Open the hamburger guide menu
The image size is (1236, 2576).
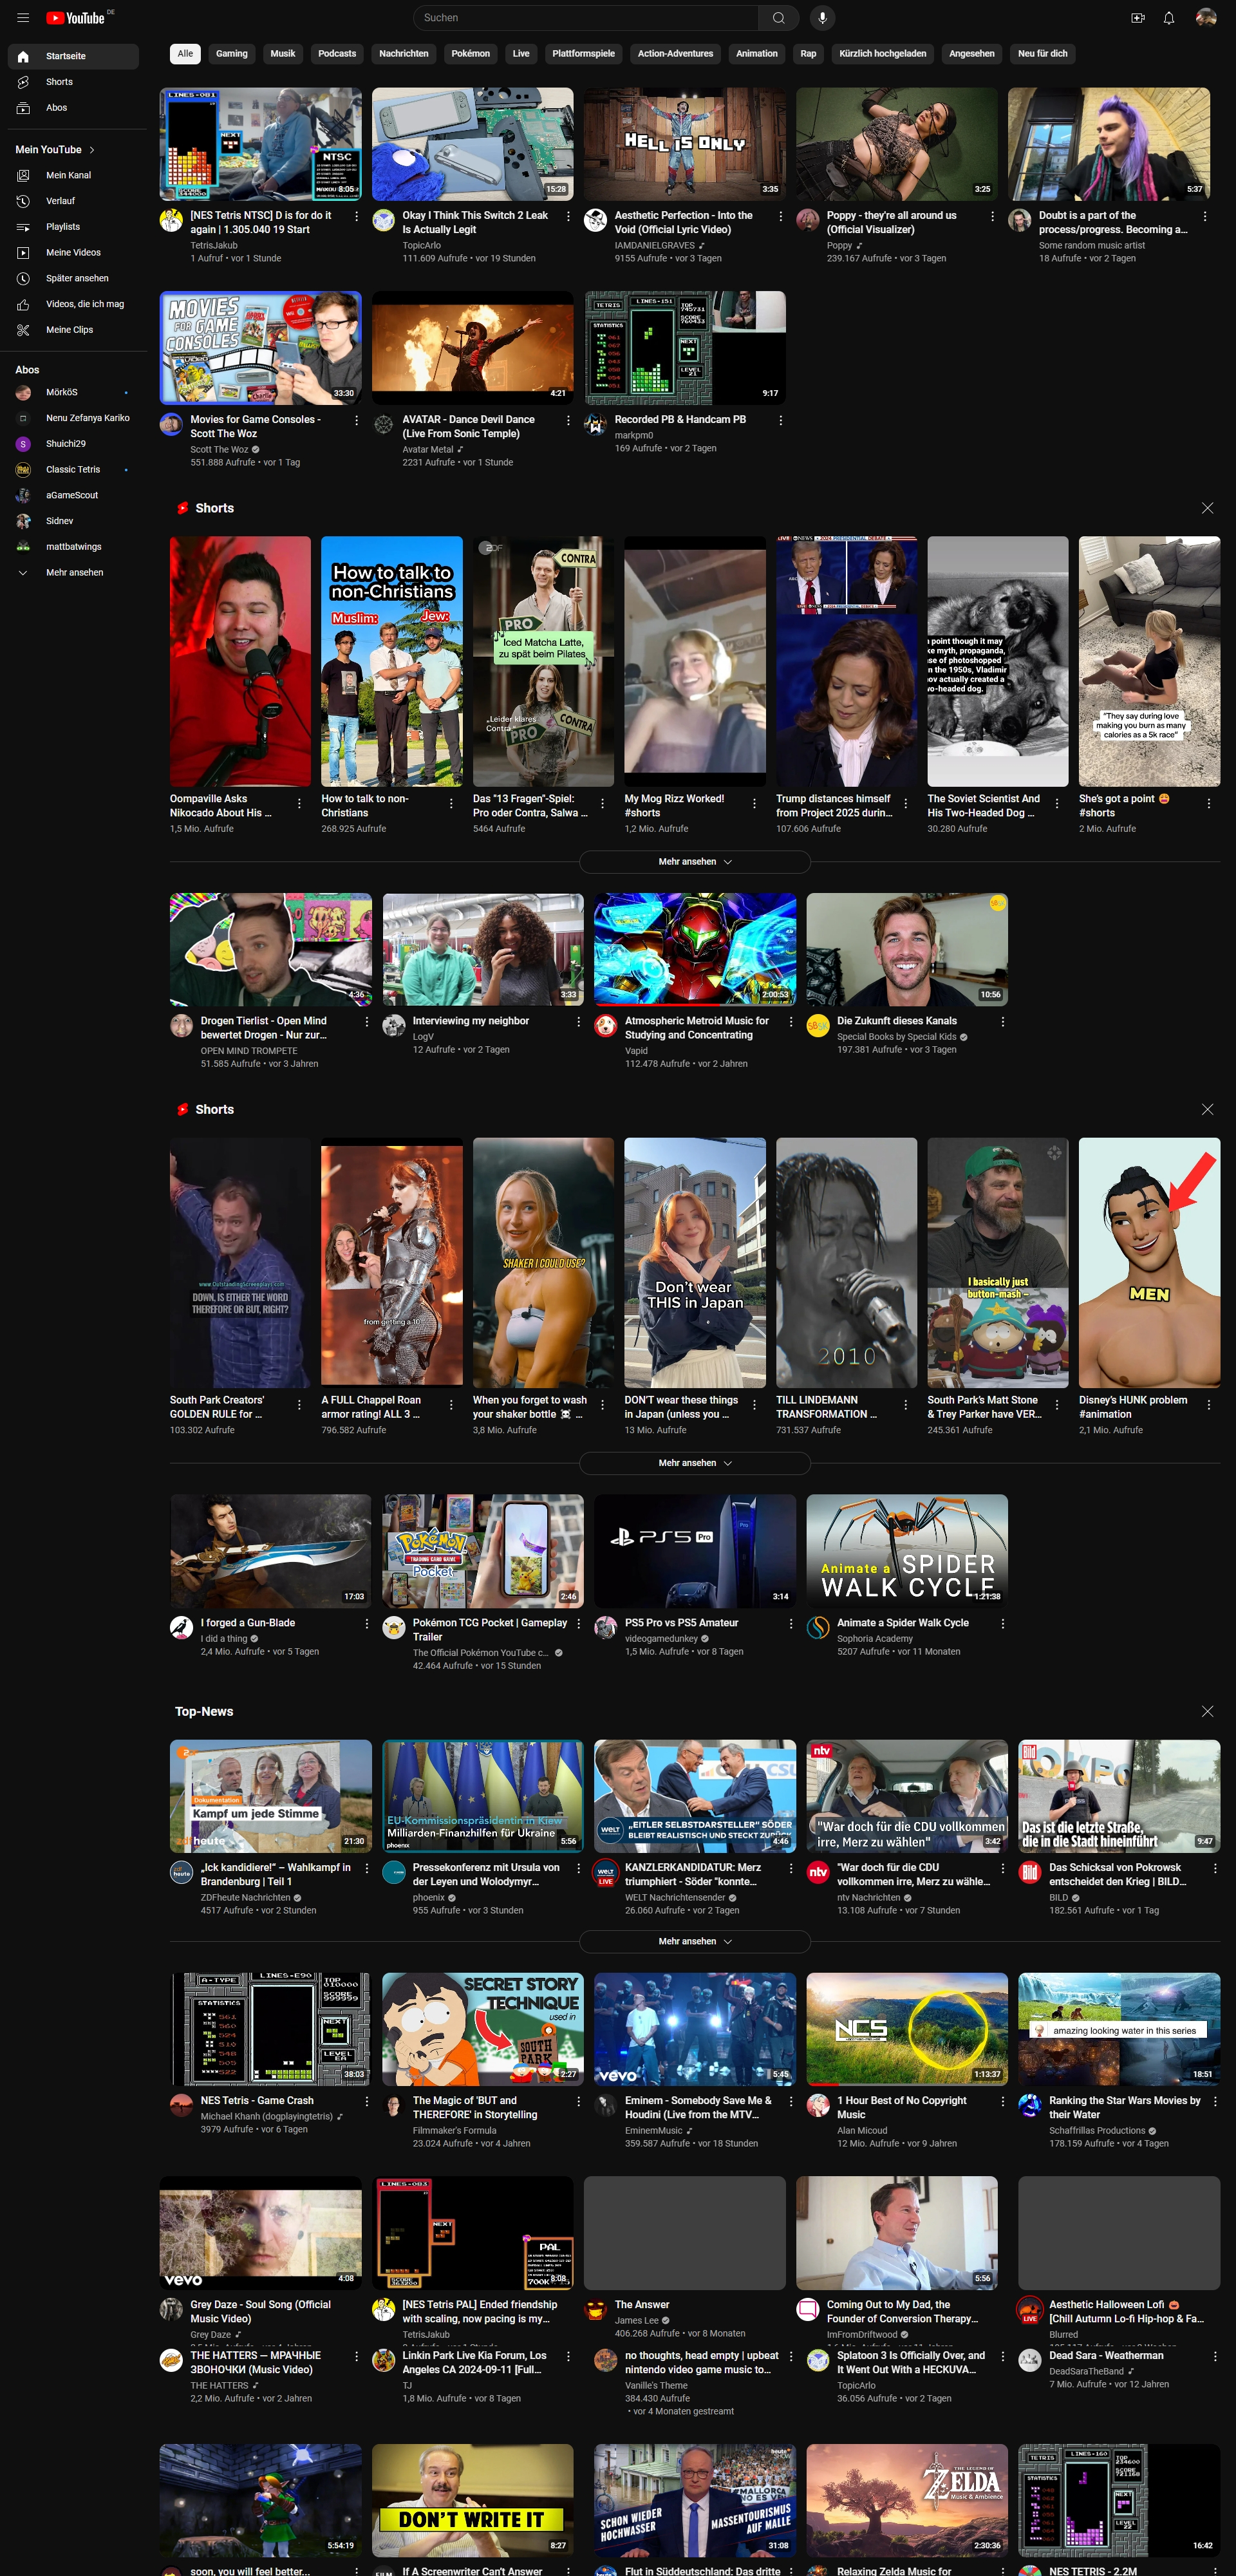[x=23, y=18]
